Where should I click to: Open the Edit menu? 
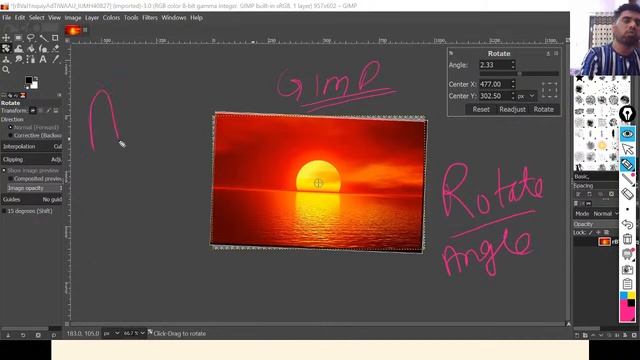pos(20,18)
